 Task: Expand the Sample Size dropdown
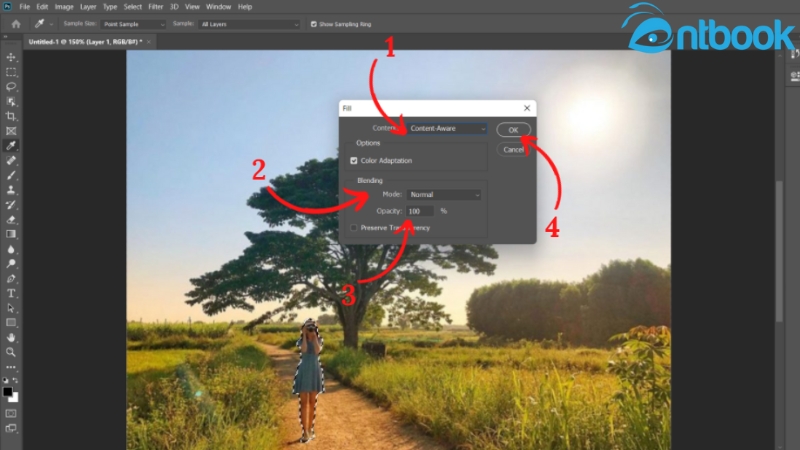coord(132,23)
